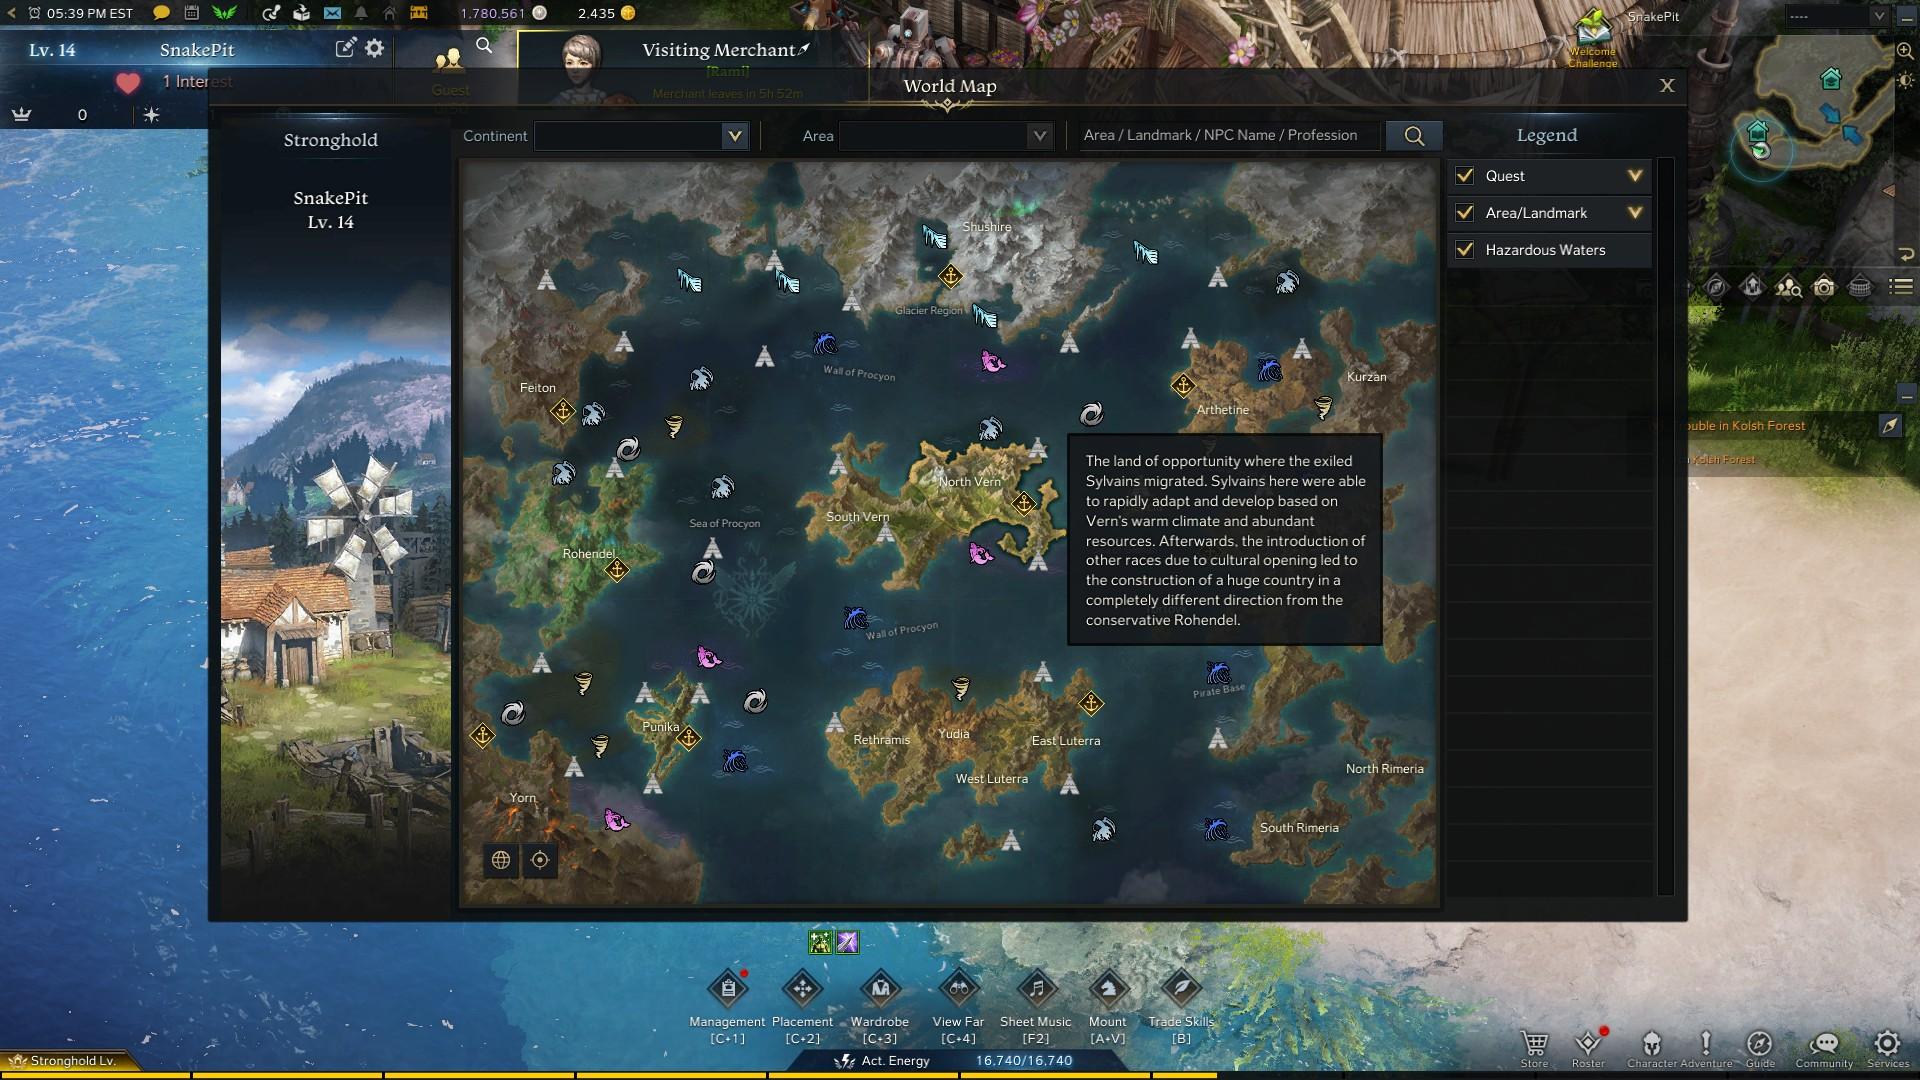This screenshot has width=1920, height=1080.
Task: Activate the View Far binoculars icon
Action: point(958,989)
